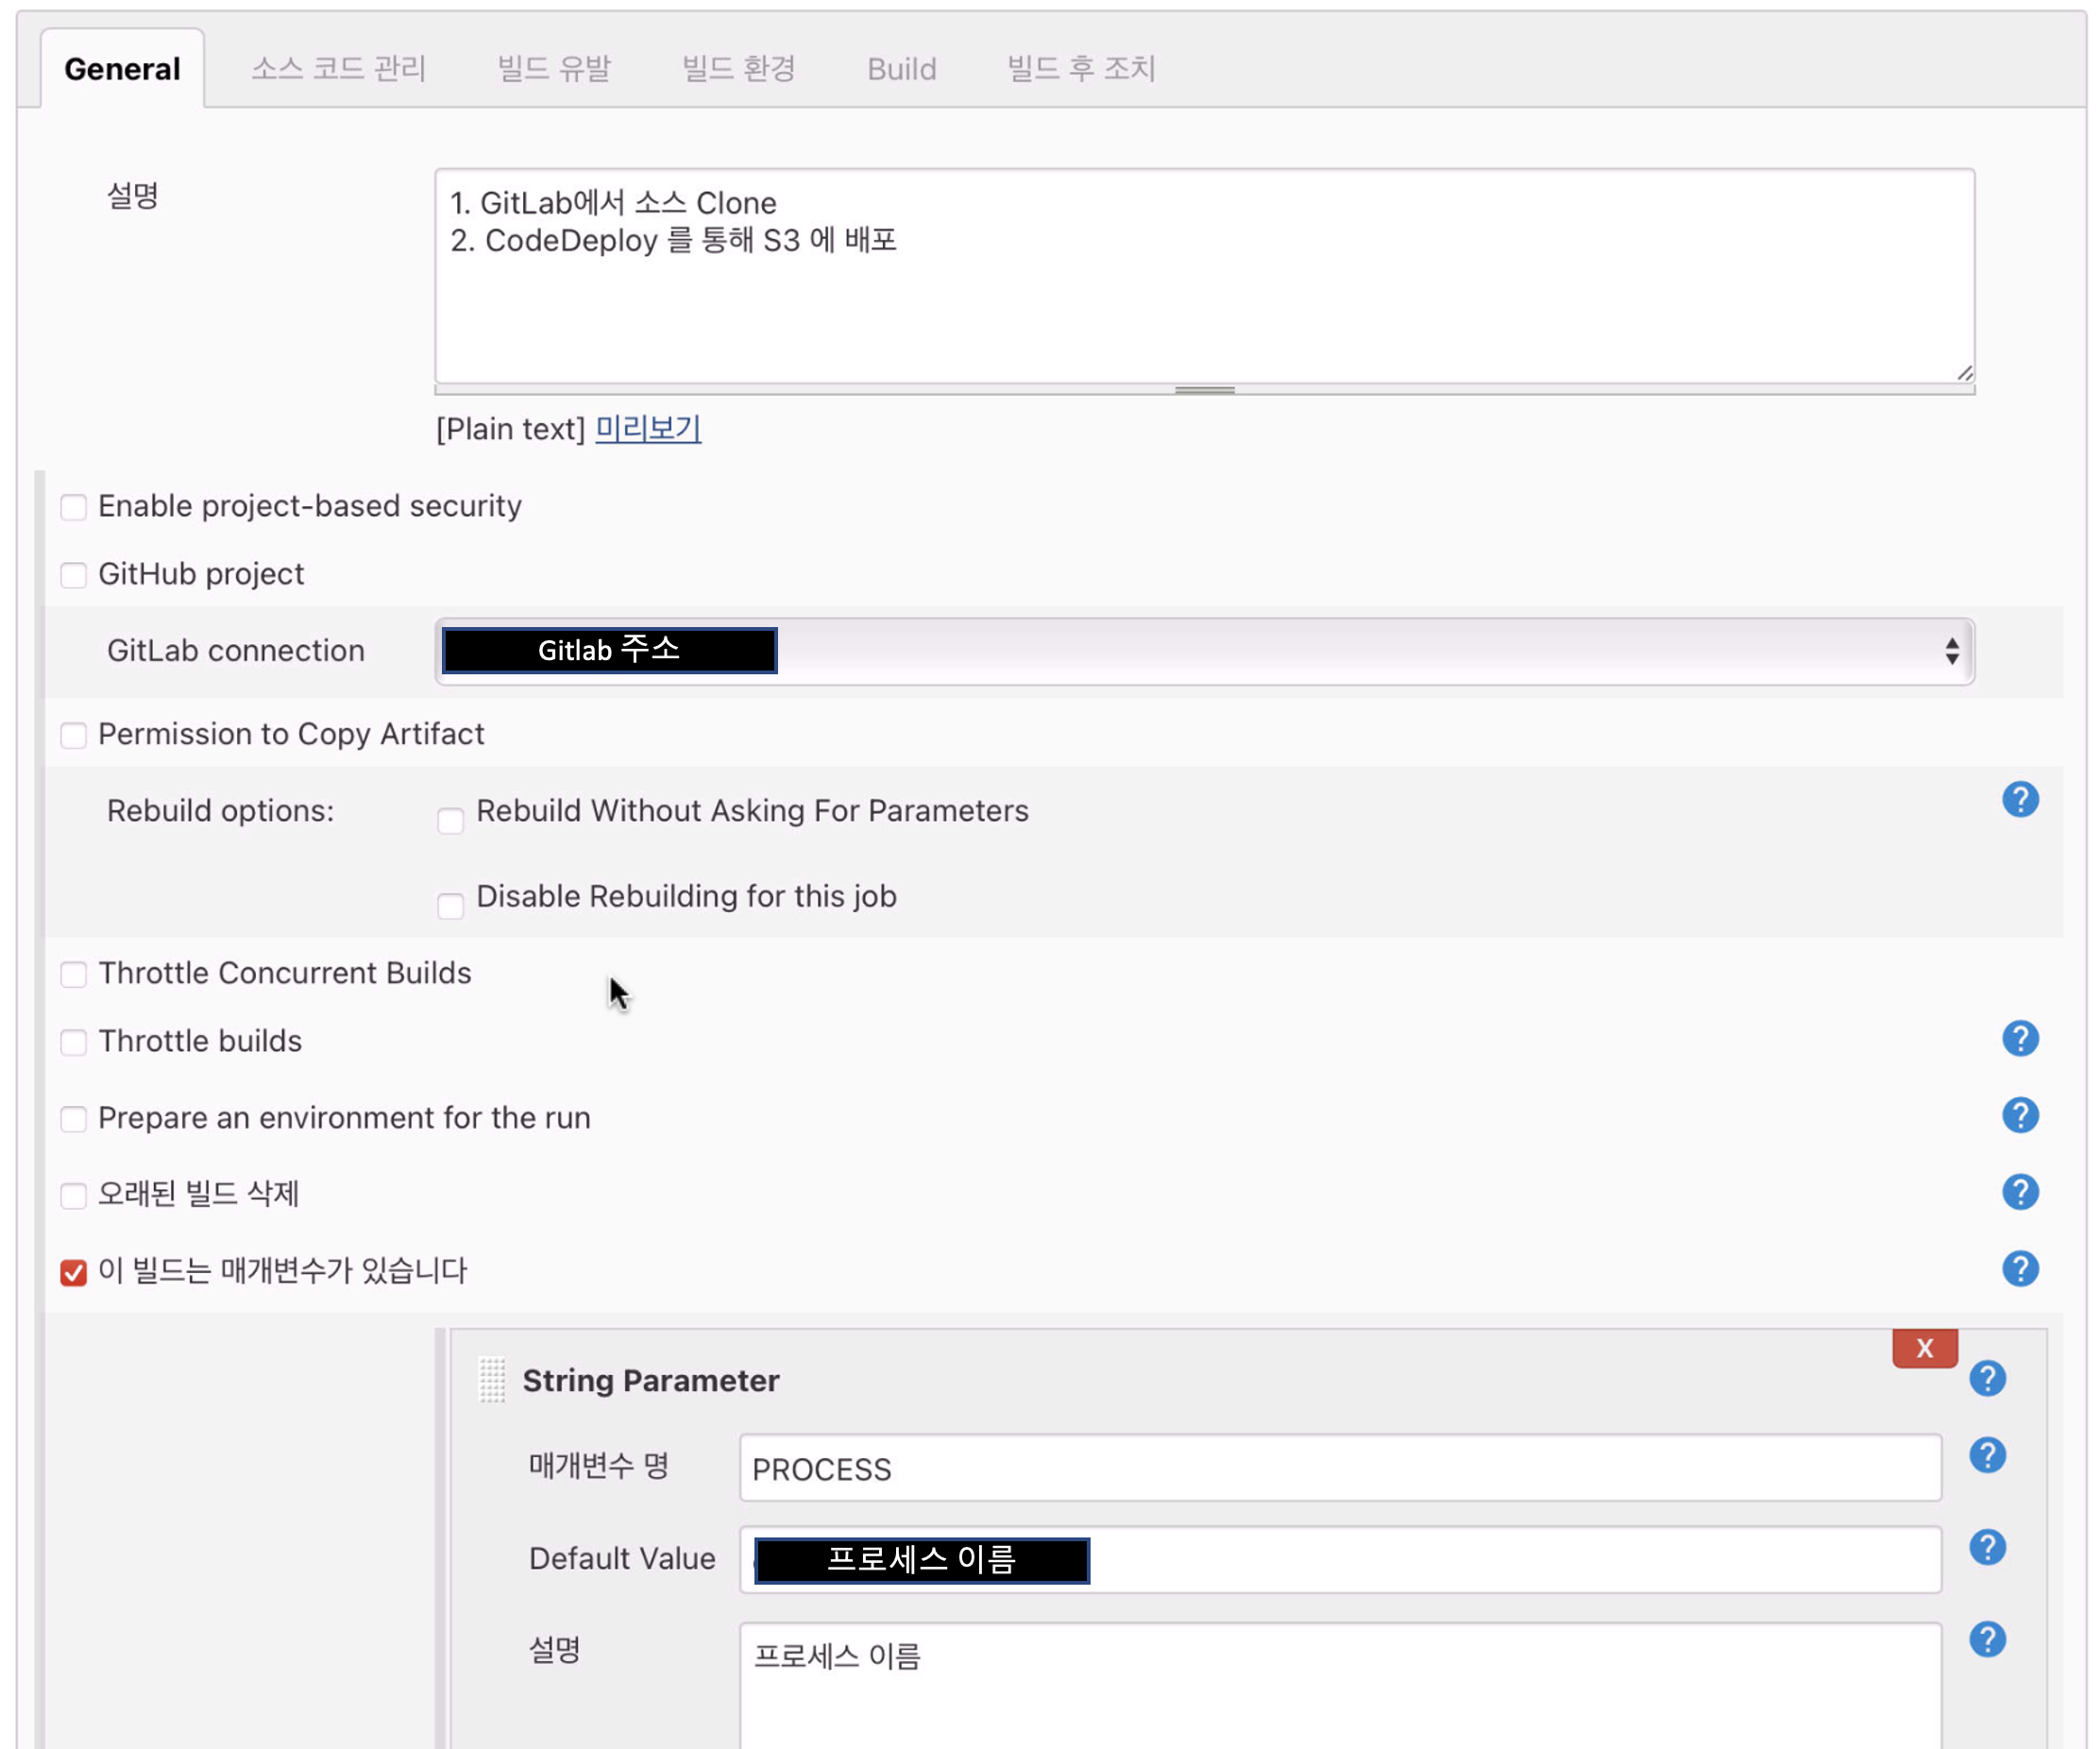
Task: Show help for Default Value field
Action: coord(1986,1547)
